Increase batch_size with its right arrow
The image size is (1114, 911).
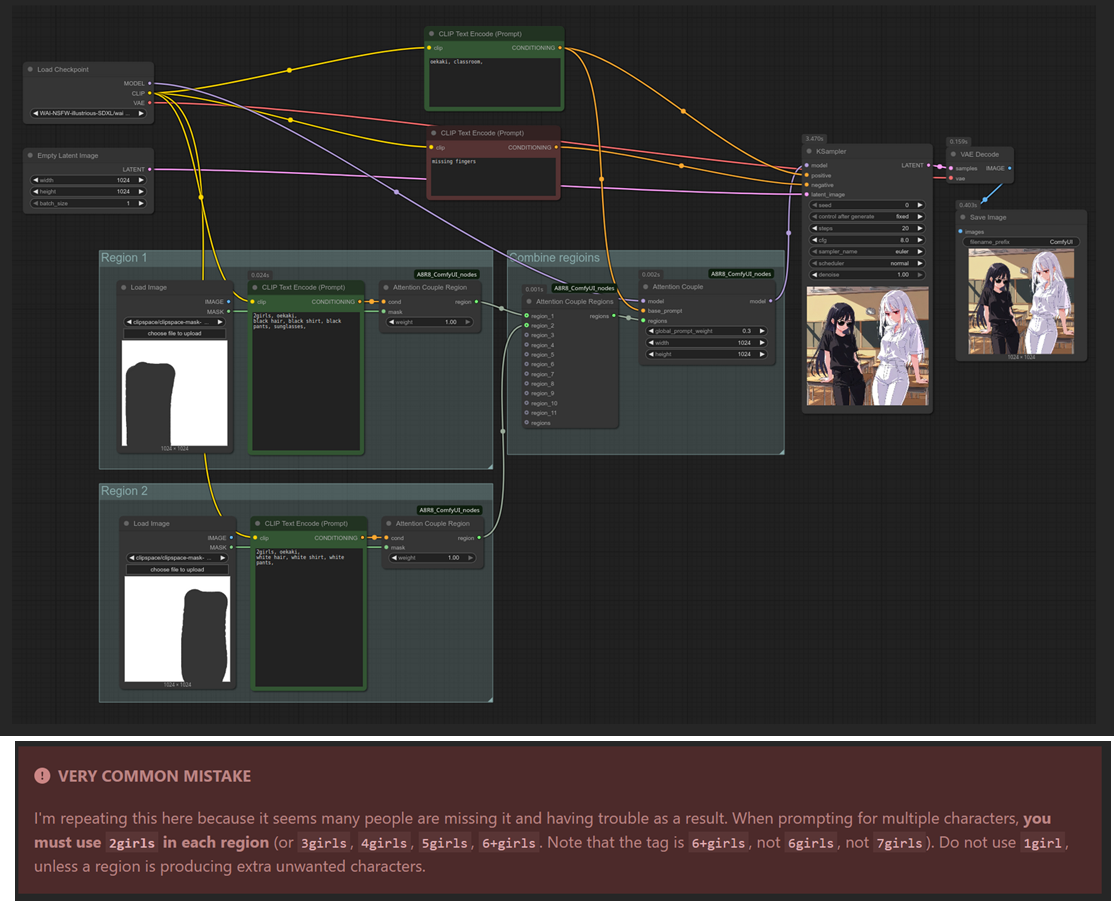(141, 203)
